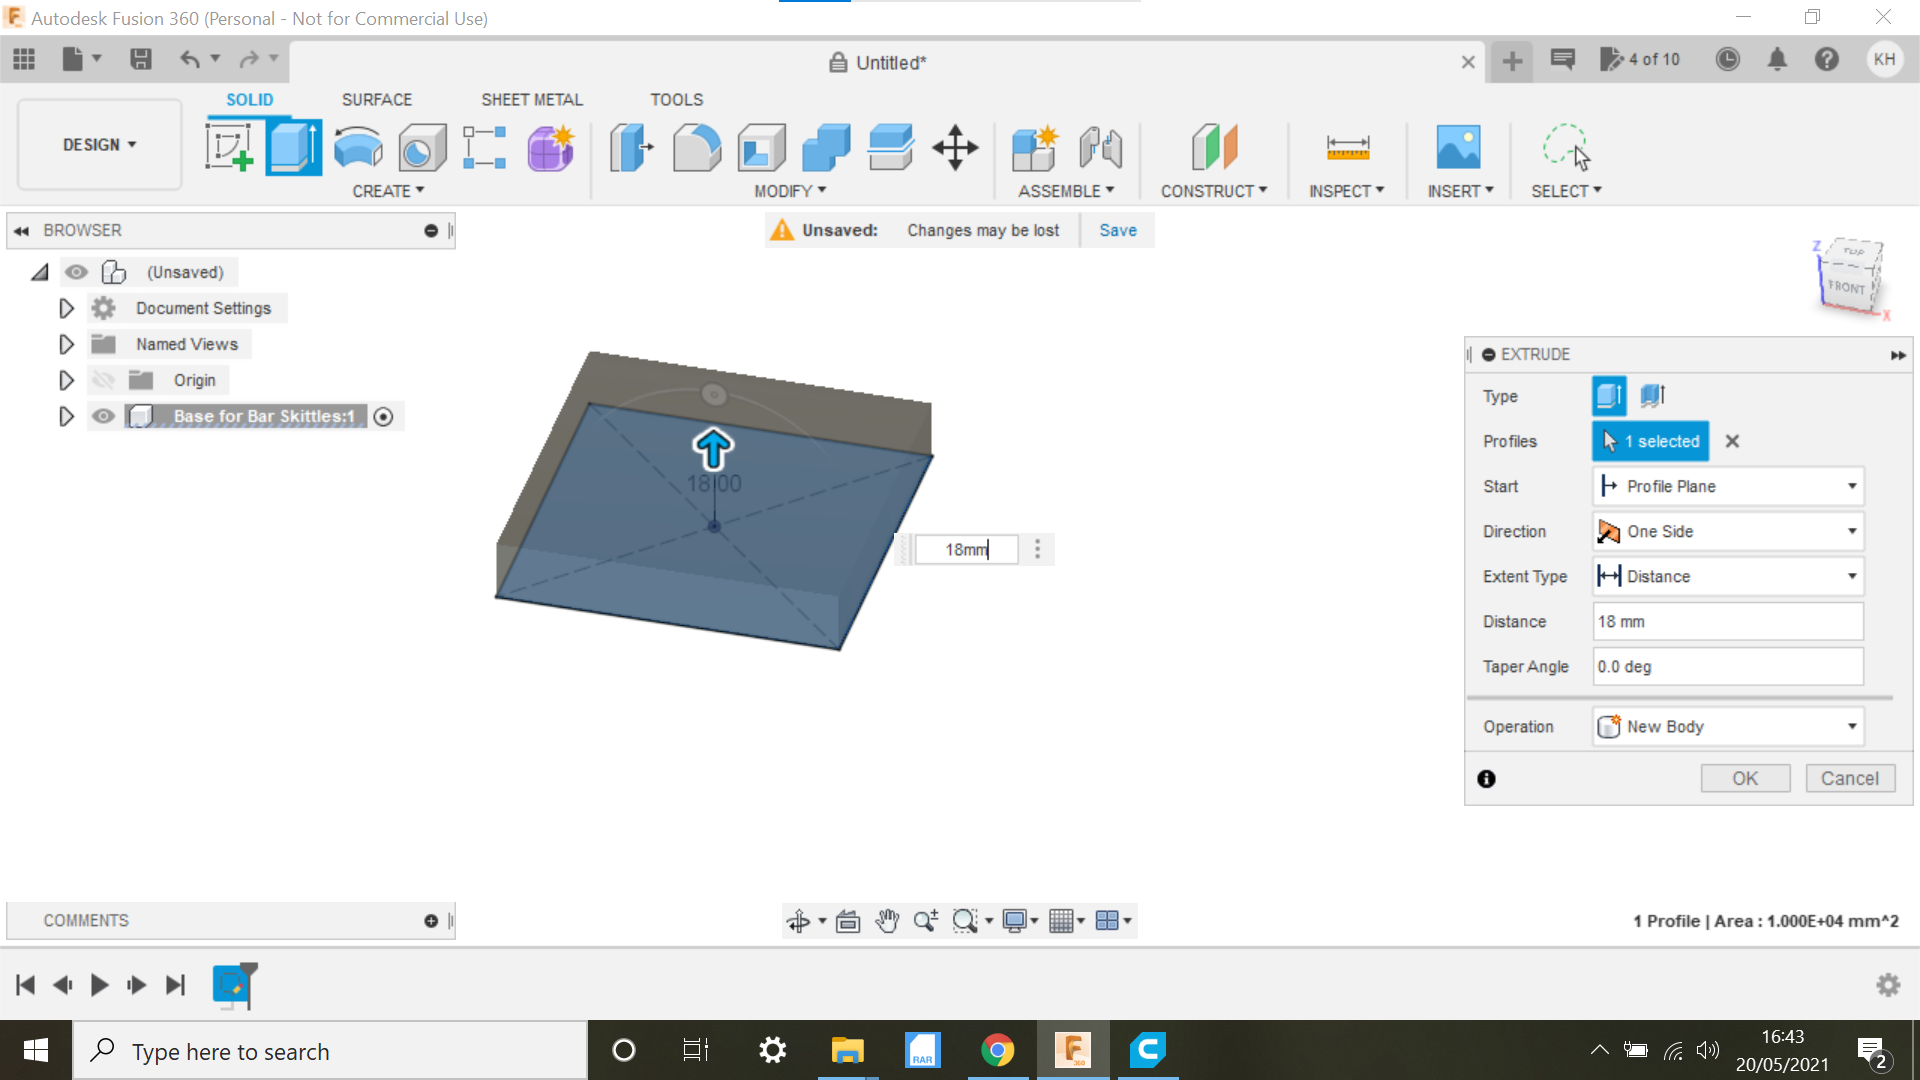Screen dimensions: 1920x1080
Task: Activate the Base for Bar Skittles radio button
Action: point(383,416)
